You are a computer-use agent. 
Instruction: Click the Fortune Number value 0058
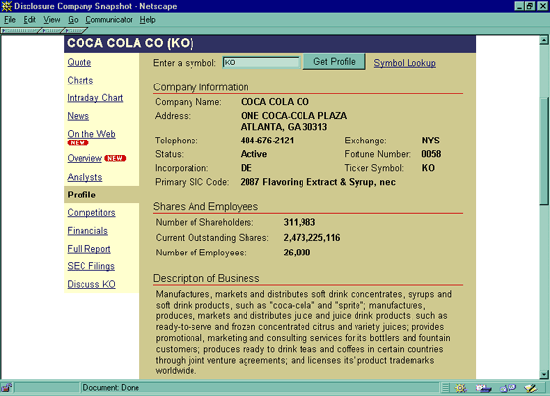431,154
